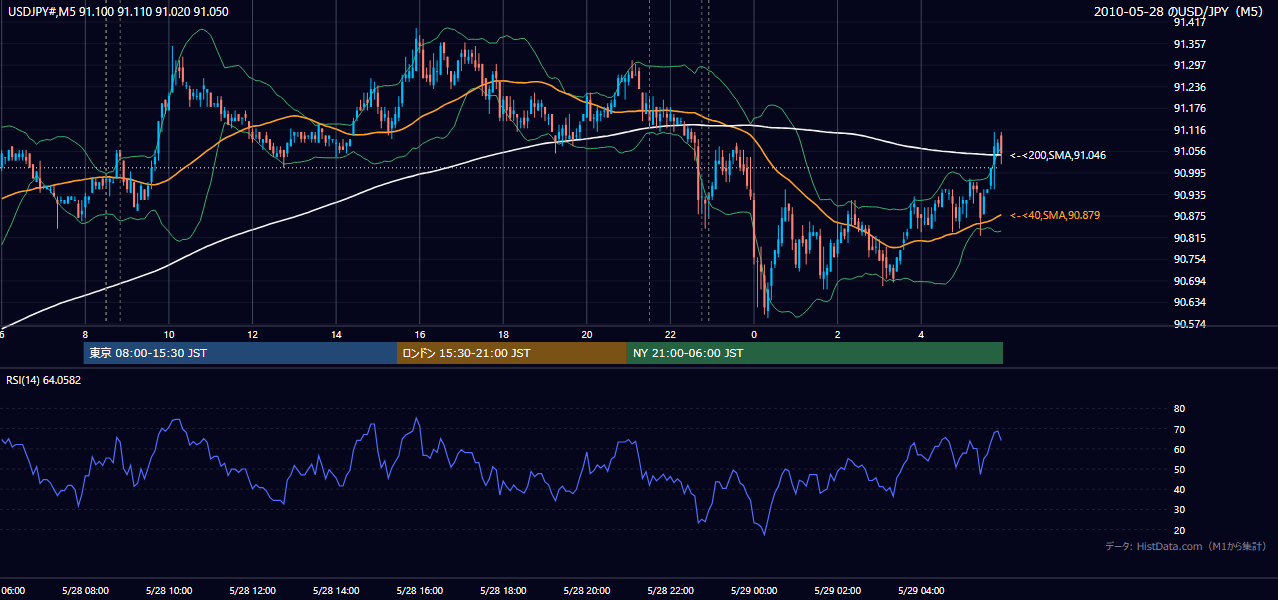
Task: Click price axis value 90.754
Action: [x=1190, y=259]
